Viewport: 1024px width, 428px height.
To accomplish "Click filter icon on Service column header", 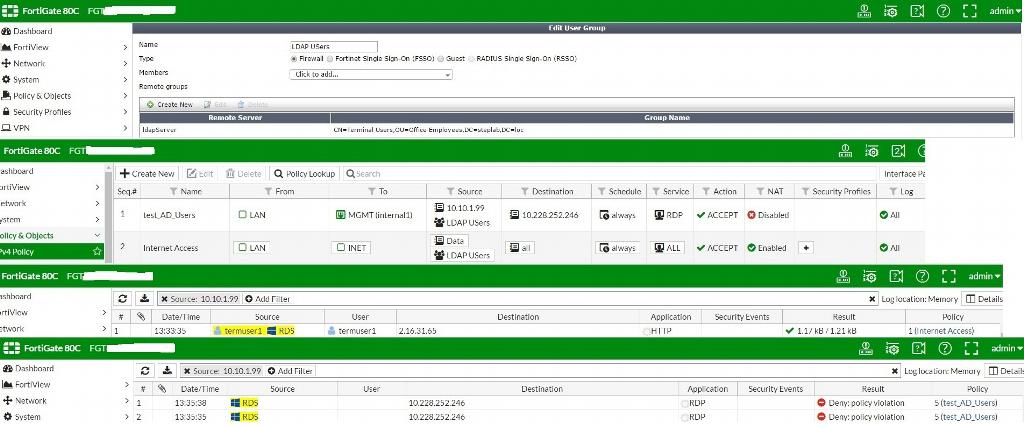I will 656,191.
